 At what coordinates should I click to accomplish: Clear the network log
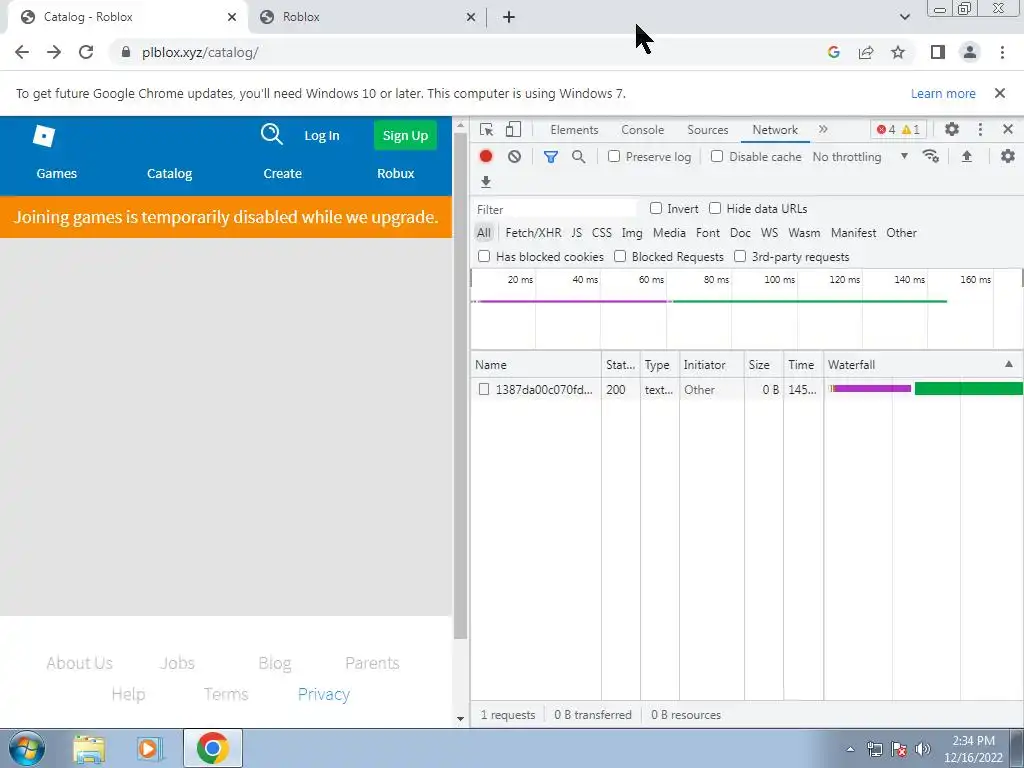pyautogui.click(x=515, y=157)
